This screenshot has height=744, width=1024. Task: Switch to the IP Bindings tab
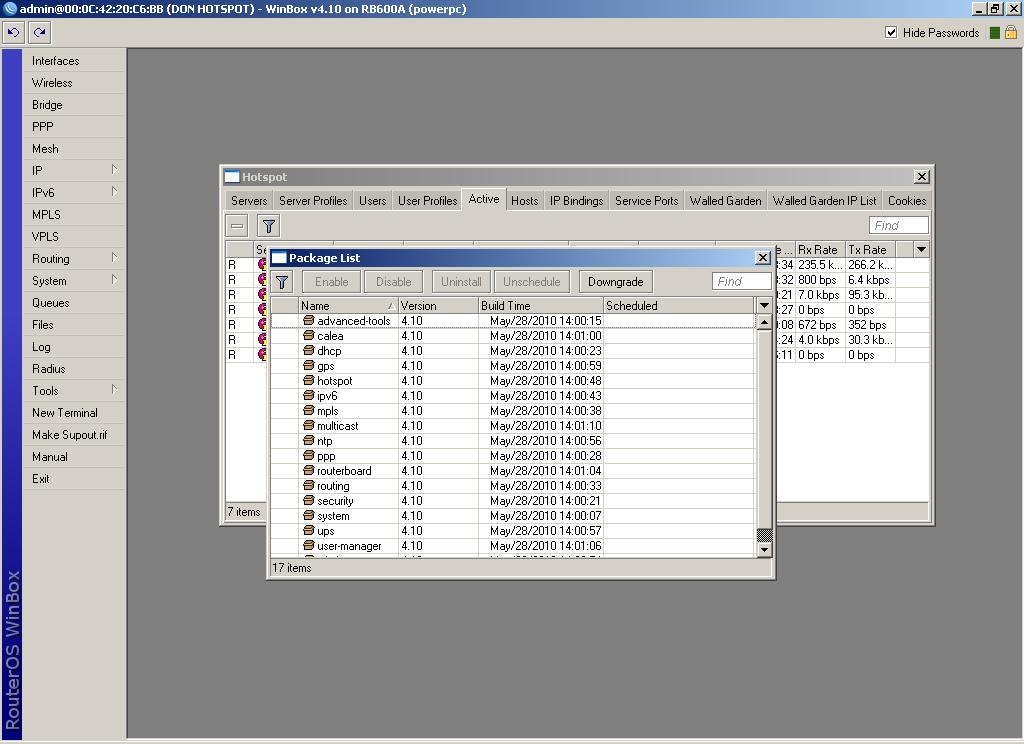click(577, 201)
